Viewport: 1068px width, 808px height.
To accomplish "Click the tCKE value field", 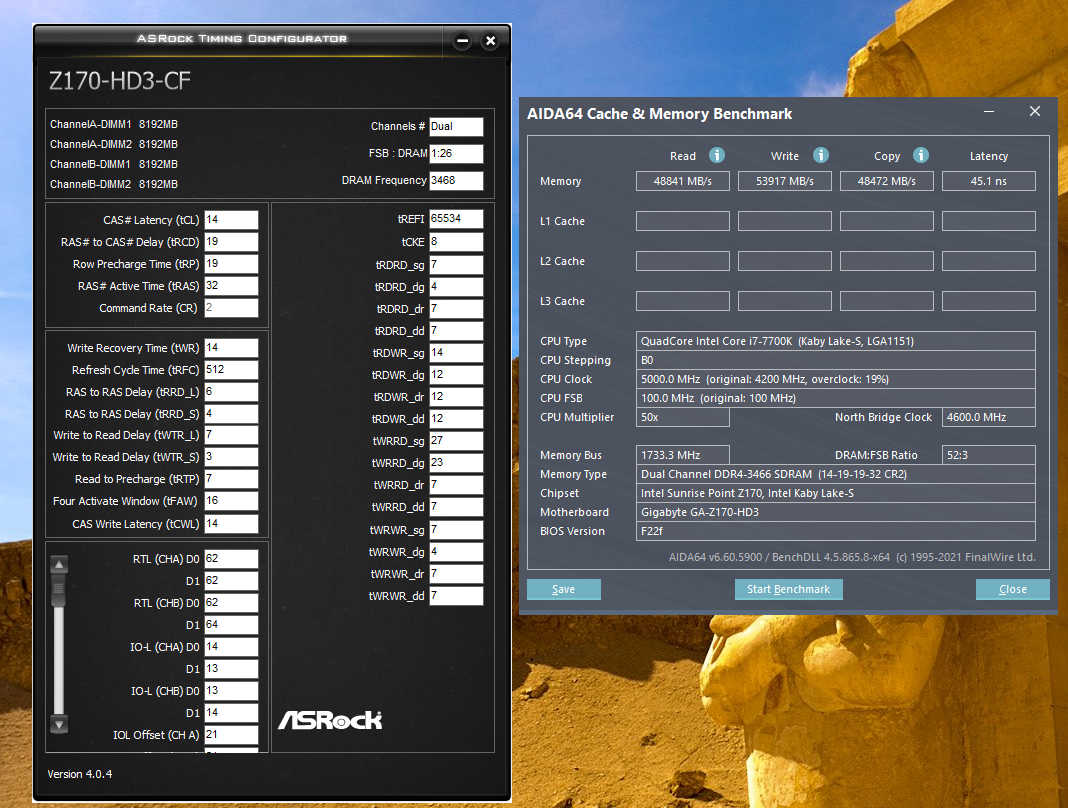I will tap(456, 242).
